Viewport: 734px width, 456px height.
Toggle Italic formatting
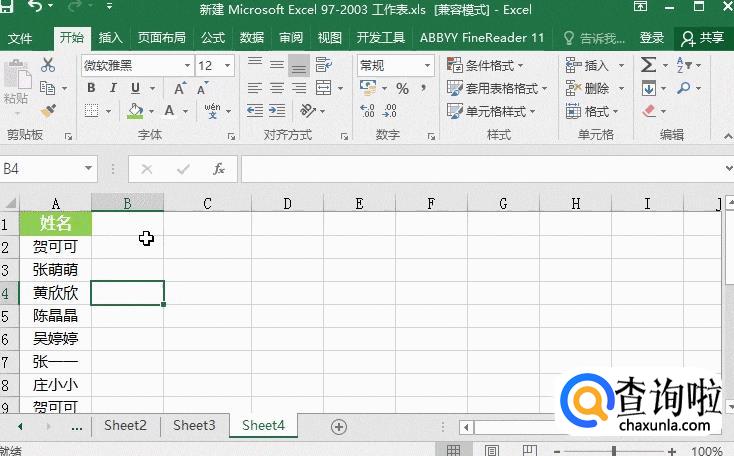point(113,88)
